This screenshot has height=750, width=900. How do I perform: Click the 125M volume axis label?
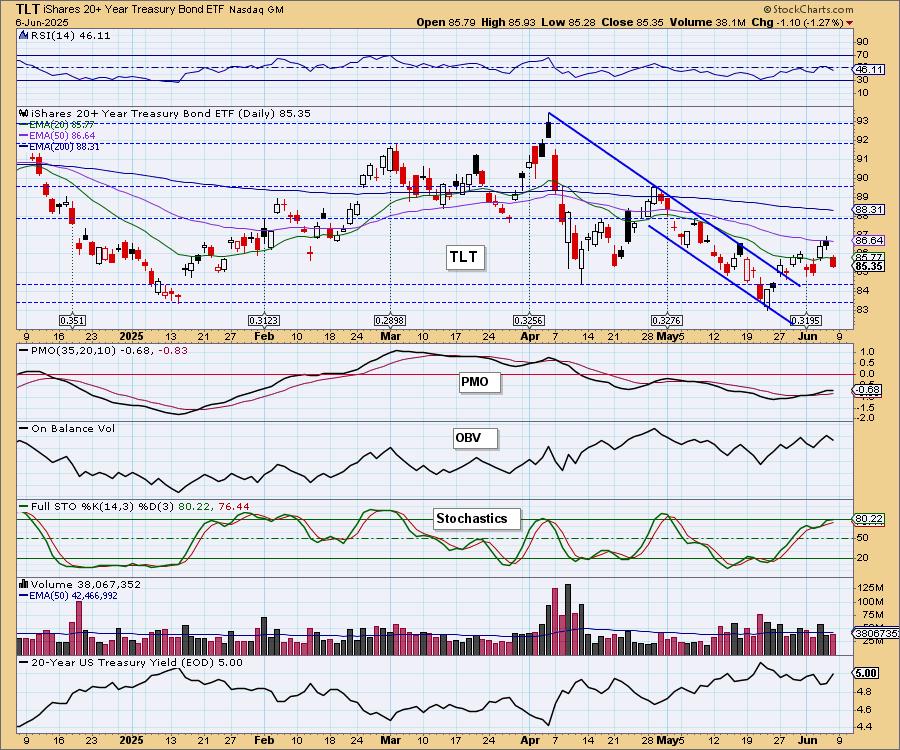coord(870,588)
